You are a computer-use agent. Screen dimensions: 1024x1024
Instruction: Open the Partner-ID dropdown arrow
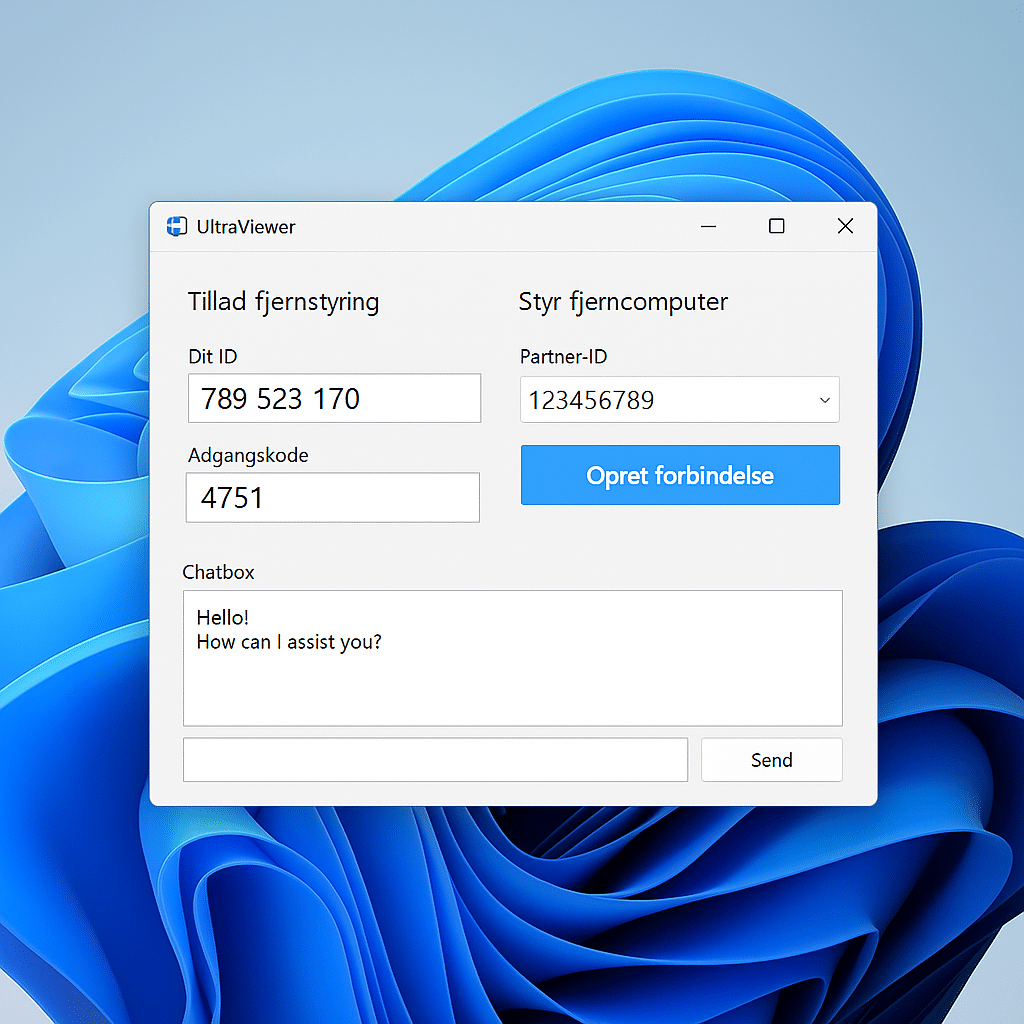824,399
